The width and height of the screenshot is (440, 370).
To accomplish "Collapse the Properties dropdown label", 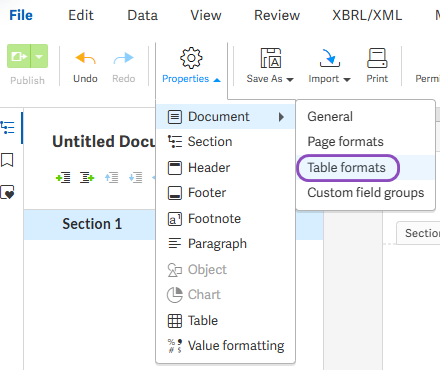I will [191, 79].
